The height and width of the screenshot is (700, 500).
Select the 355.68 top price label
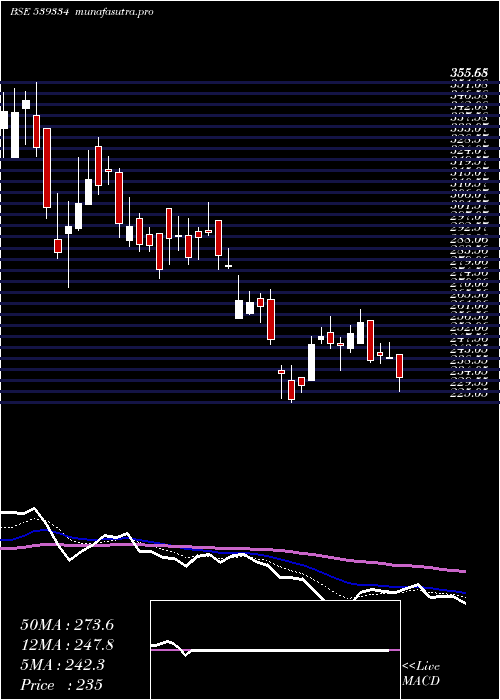pos(468,72)
